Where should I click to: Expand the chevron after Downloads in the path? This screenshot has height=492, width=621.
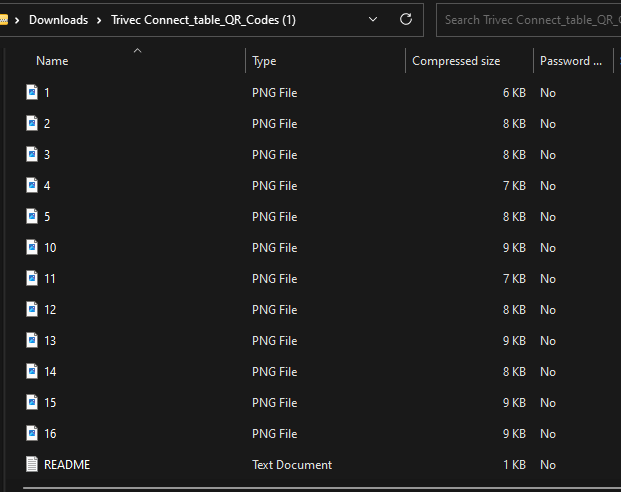pos(99,20)
